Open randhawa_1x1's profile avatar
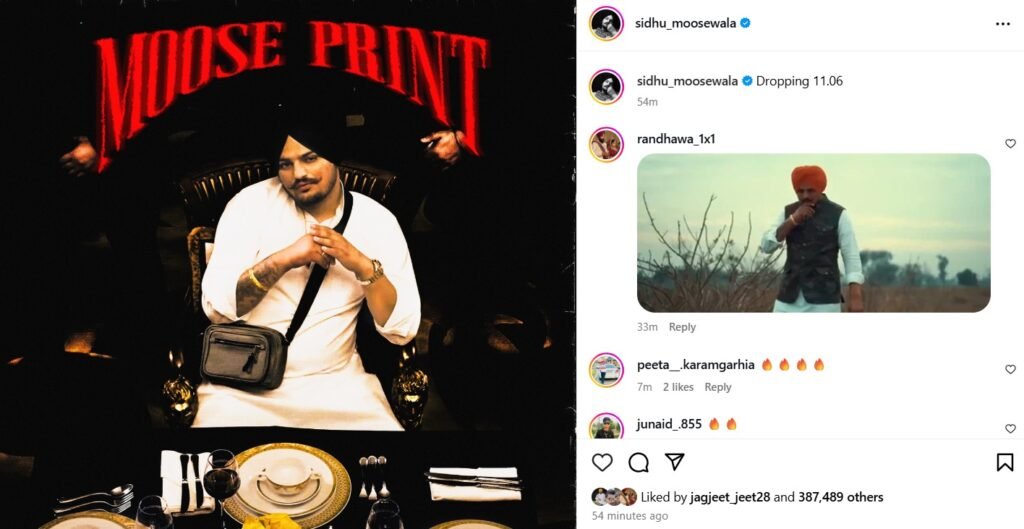Screen dimensions: 1024x529 click(606, 144)
